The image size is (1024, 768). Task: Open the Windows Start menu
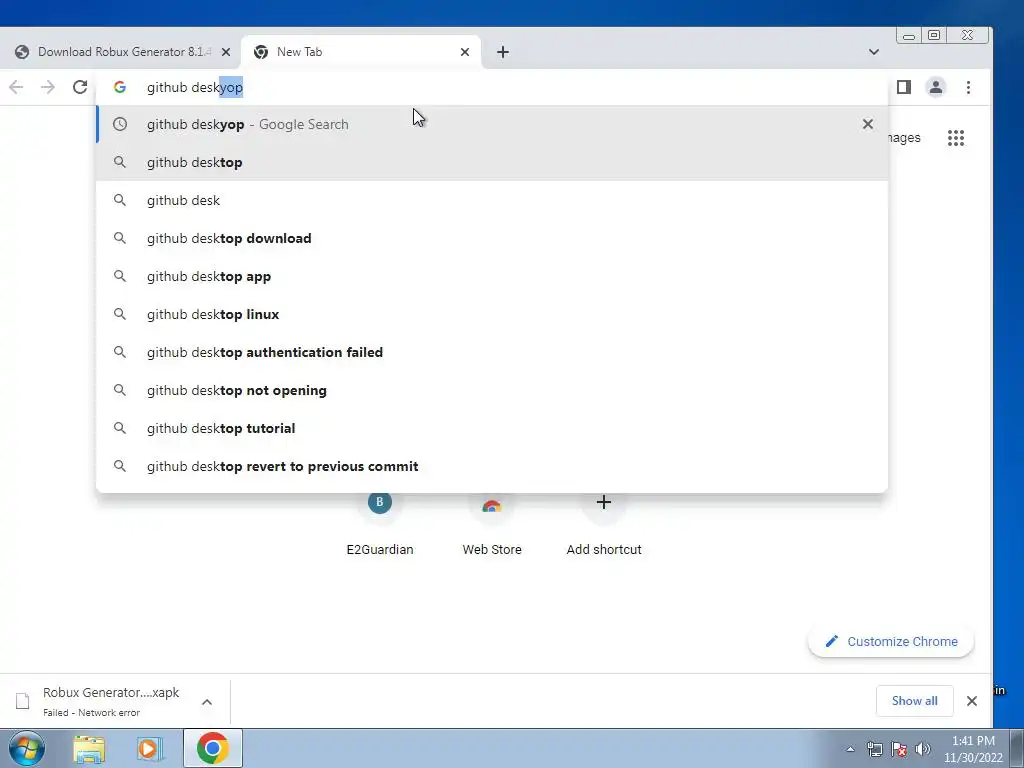(26, 748)
